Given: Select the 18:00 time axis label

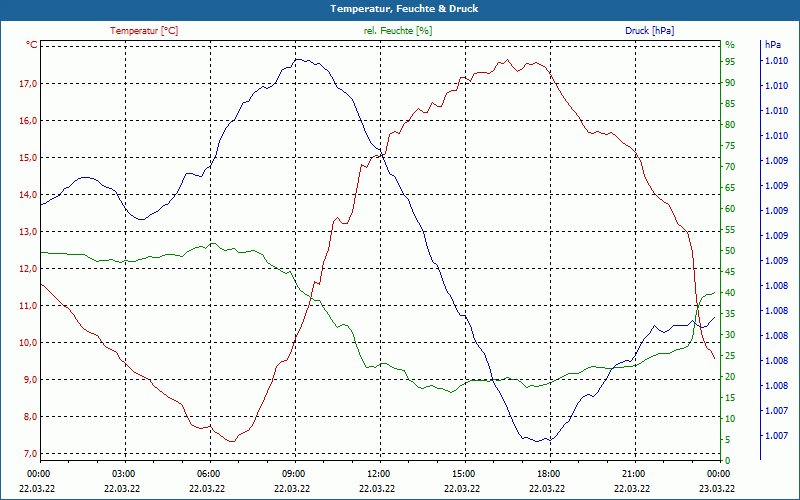Looking at the screenshot, I should 548,473.
